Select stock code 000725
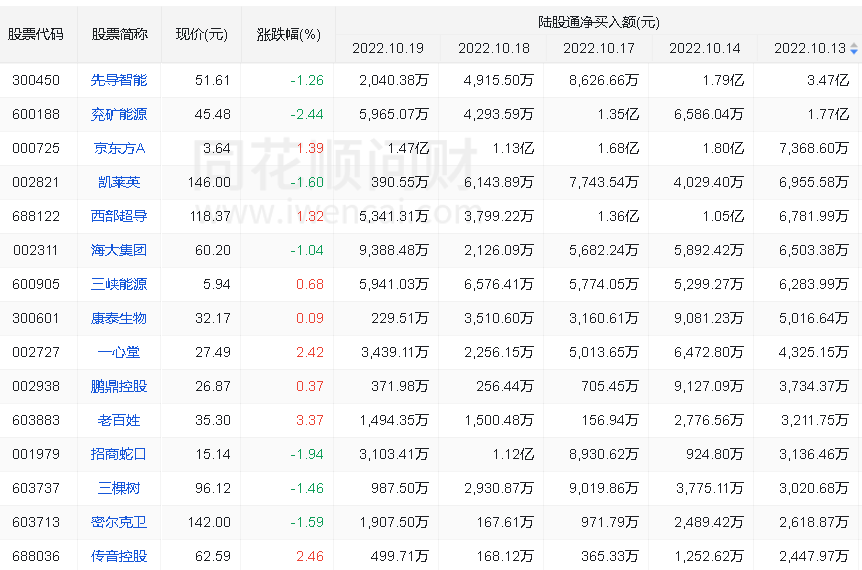 tap(36, 148)
